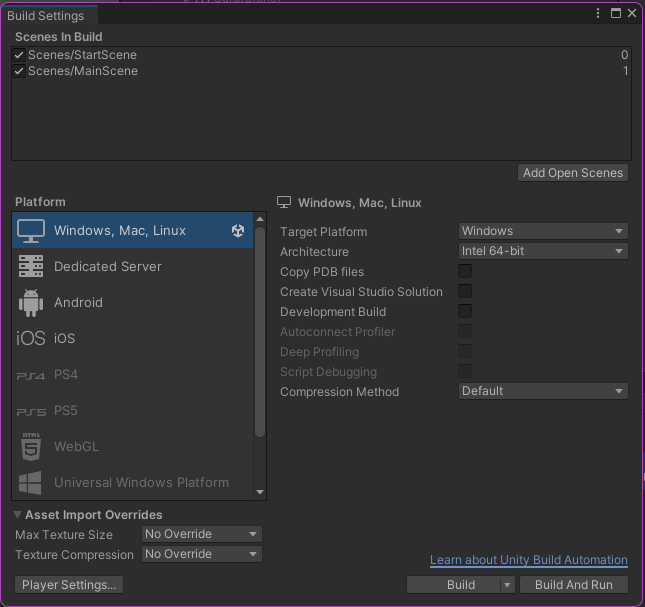Select the PS4 logo icon
Image resolution: width=645 pixels, height=607 pixels.
(31, 376)
